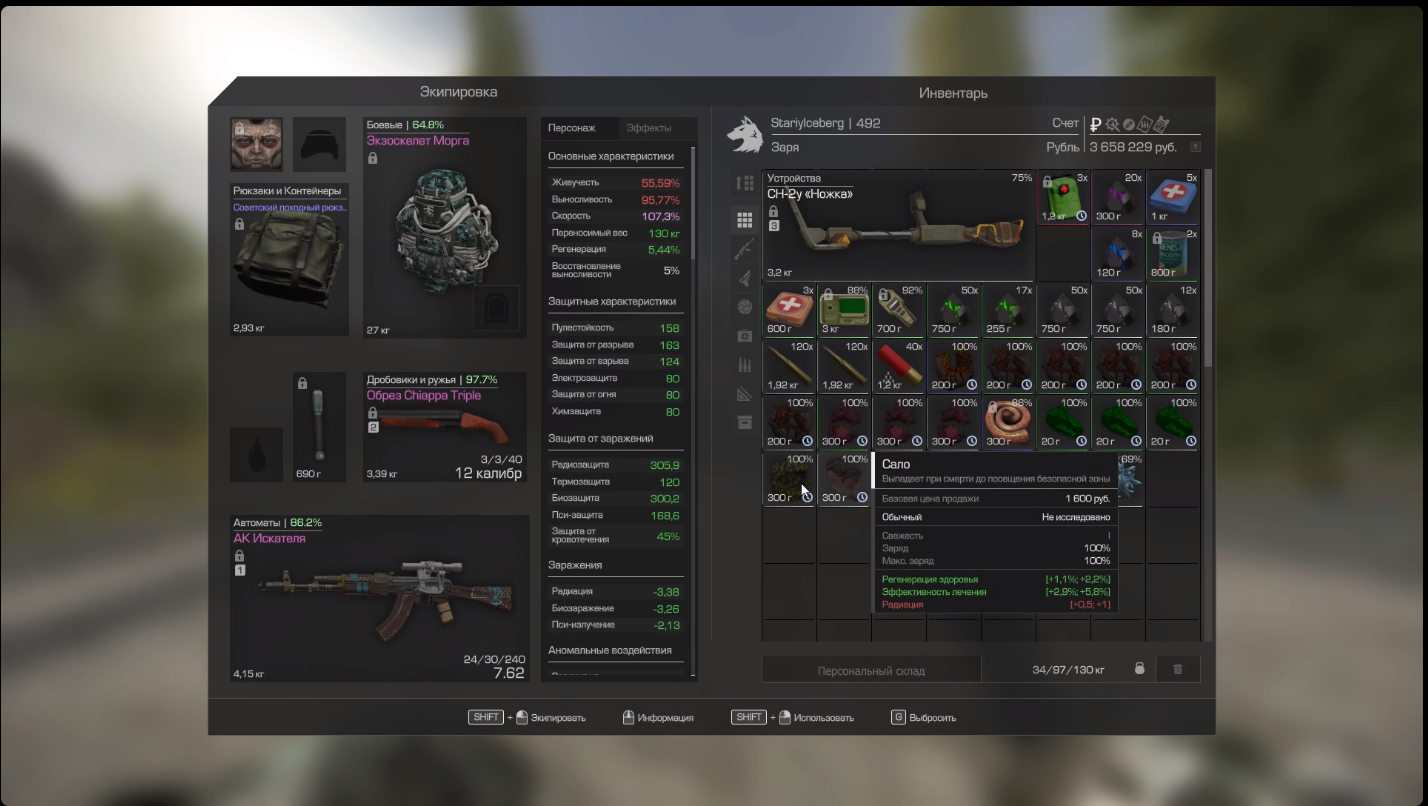The image size is (1428, 806).
Task: Click the Радиозащита 305,9 stat row
Action: click(x=615, y=465)
